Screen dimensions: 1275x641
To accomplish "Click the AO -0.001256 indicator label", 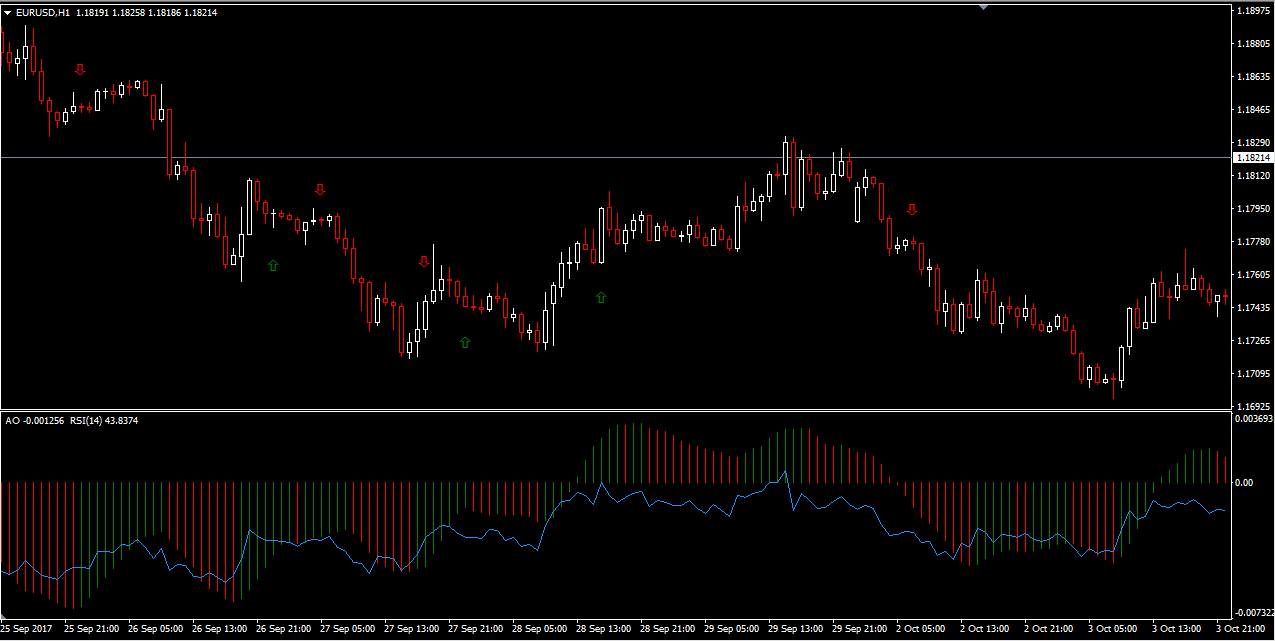I will pos(34,421).
